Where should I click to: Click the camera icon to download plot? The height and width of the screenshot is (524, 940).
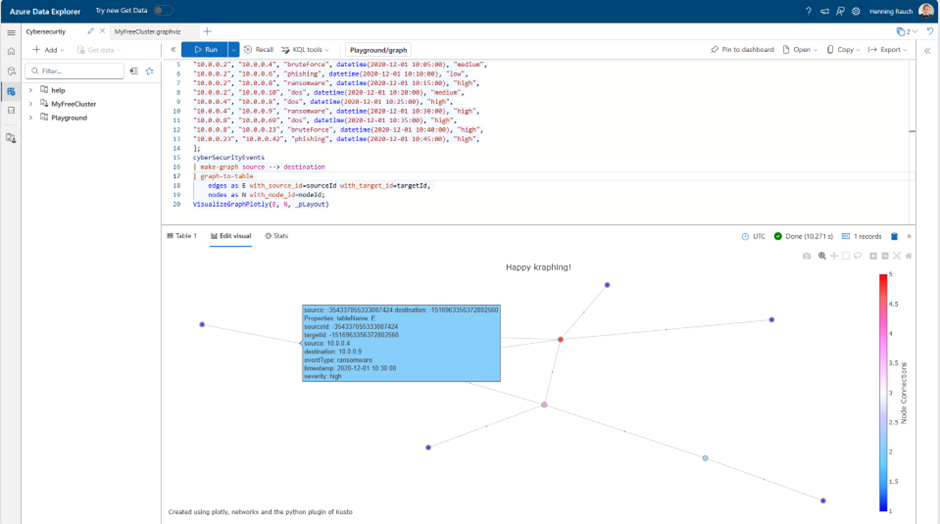[x=806, y=256]
